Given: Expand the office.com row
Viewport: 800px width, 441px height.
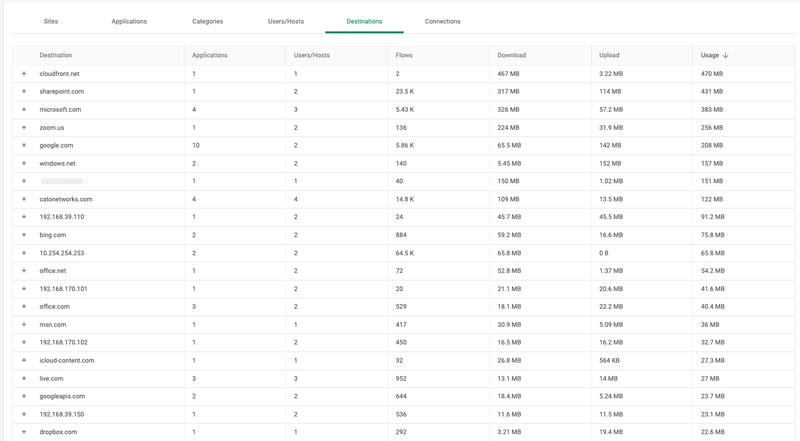Looking at the screenshot, I should 24,307.
